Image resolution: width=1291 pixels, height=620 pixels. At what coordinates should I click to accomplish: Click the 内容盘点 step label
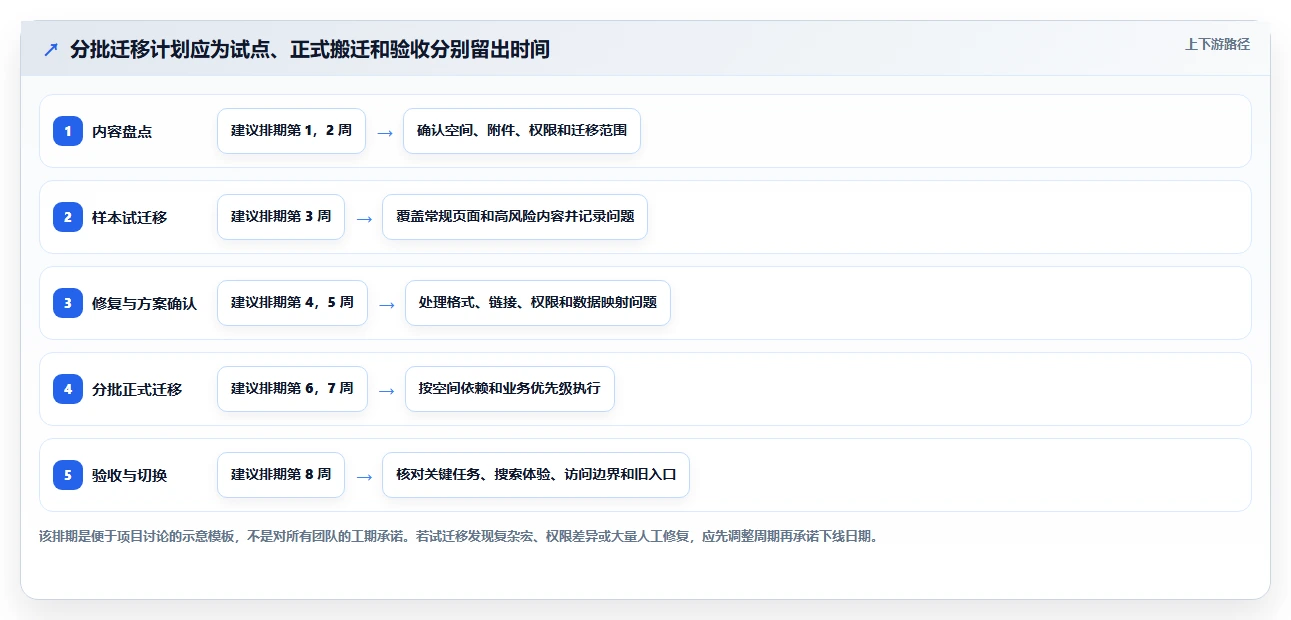click(x=122, y=131)
